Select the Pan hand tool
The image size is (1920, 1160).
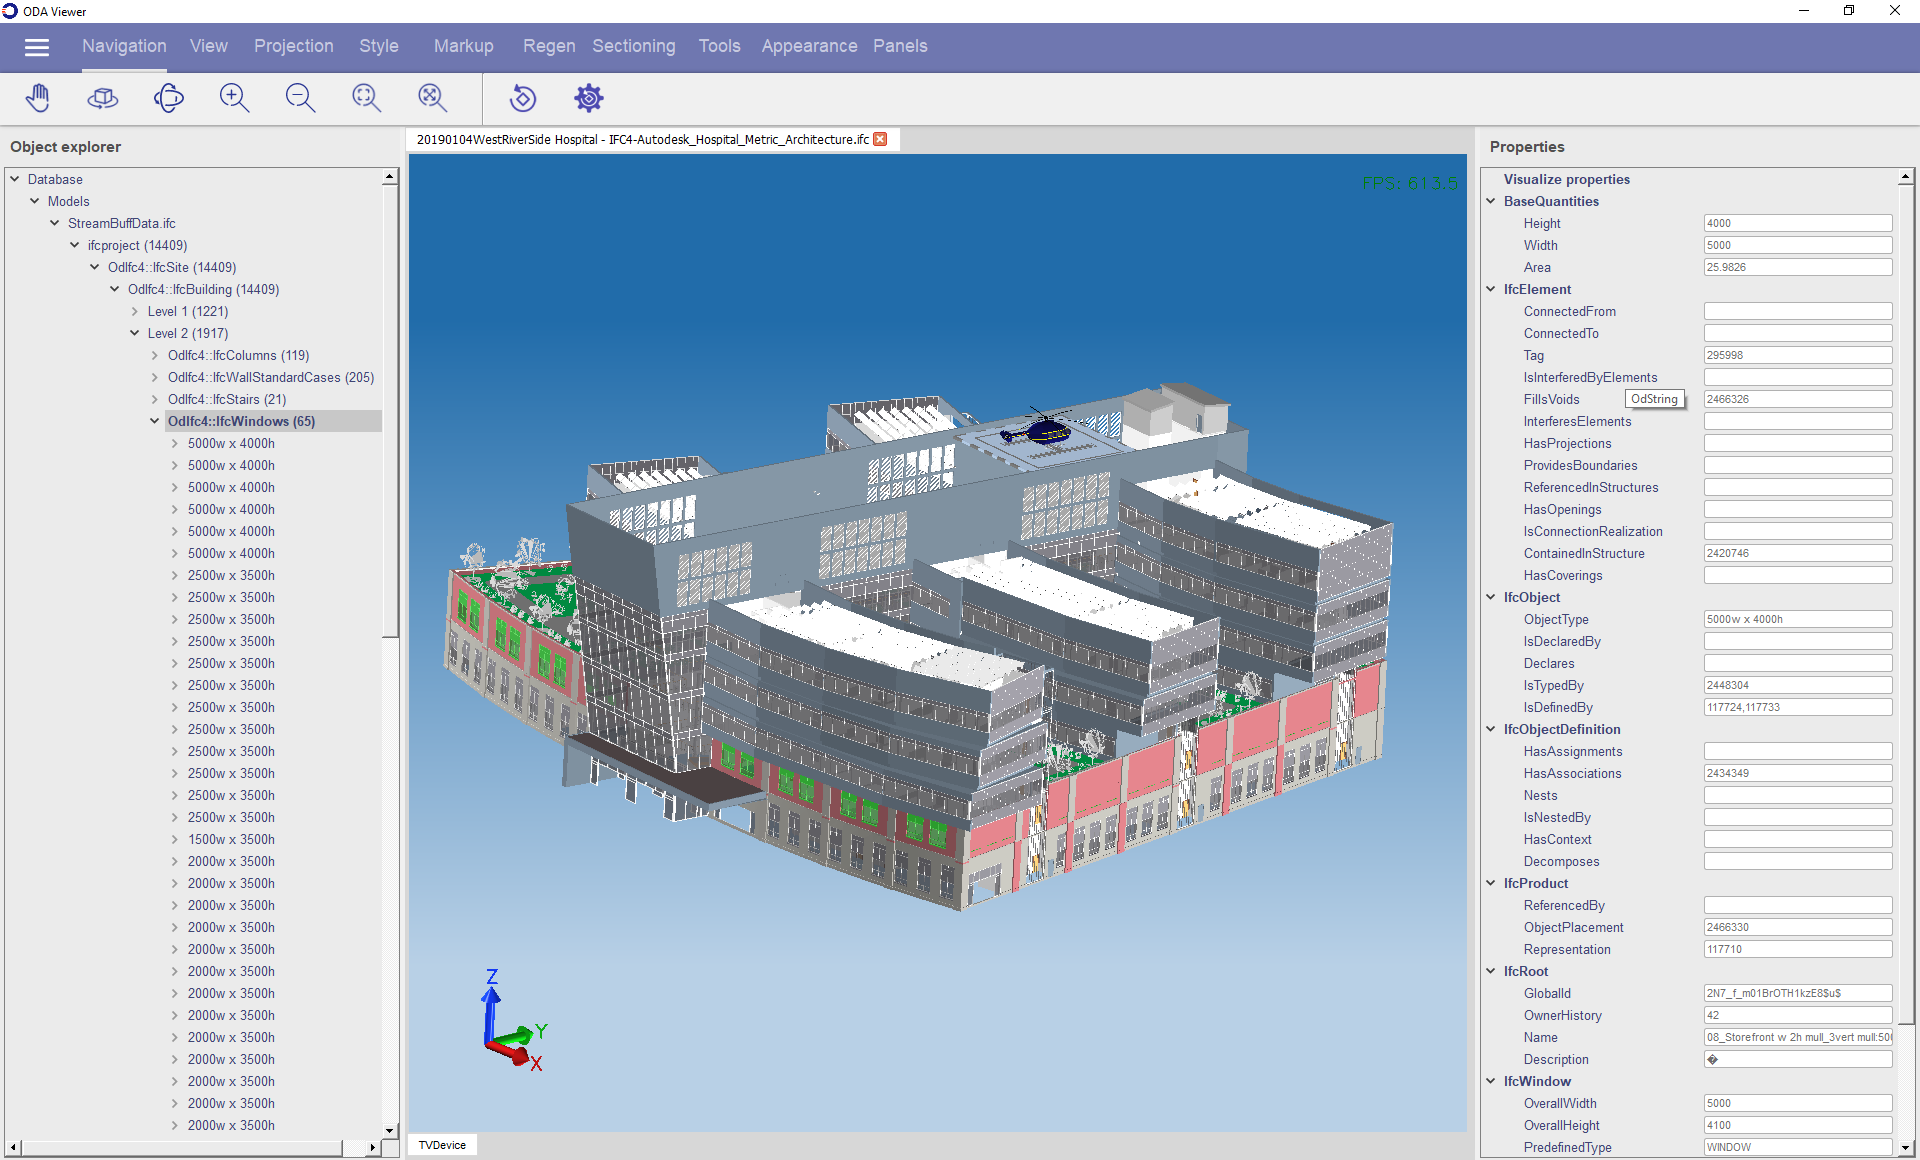point(38,98)
